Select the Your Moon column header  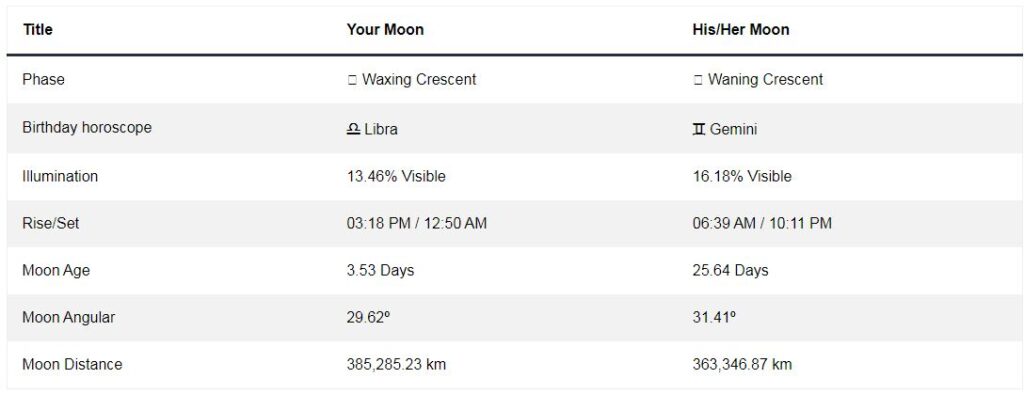pyautogui.click(x=385, y=29)
